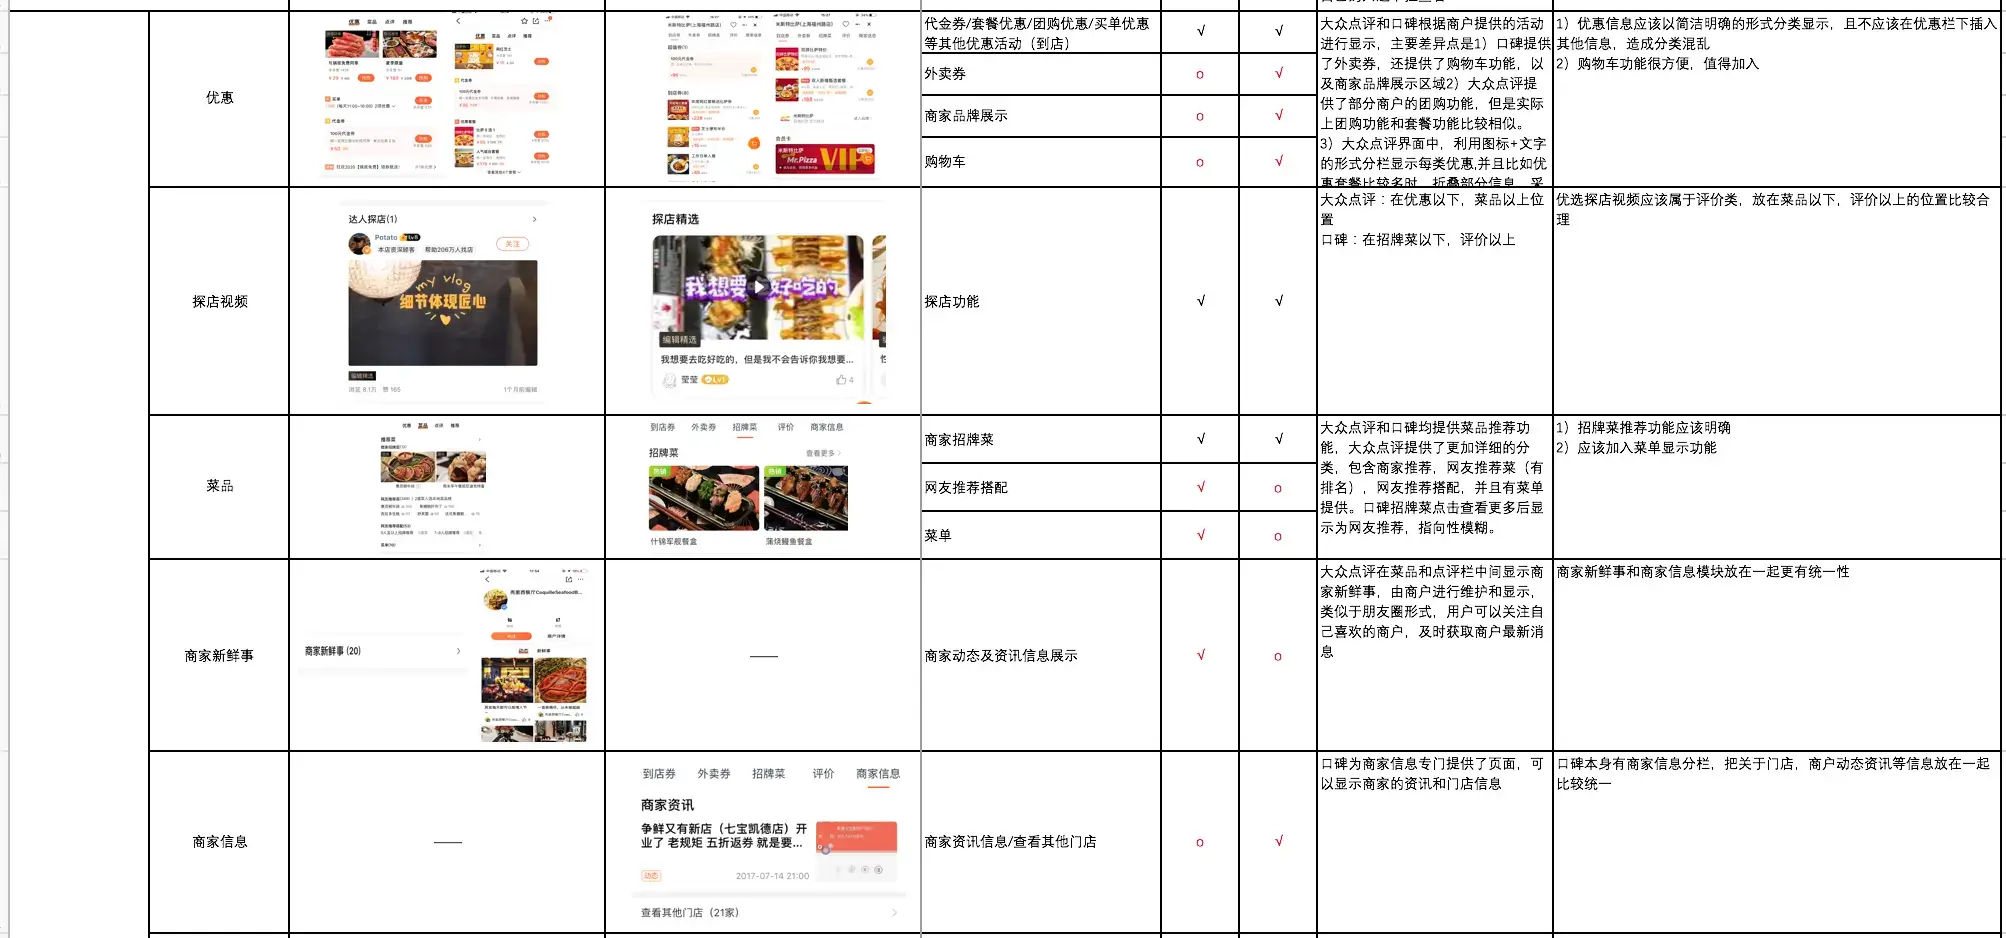Click the back arrow in 商家新鲜事 screenshot

click(x=487, y=579)
